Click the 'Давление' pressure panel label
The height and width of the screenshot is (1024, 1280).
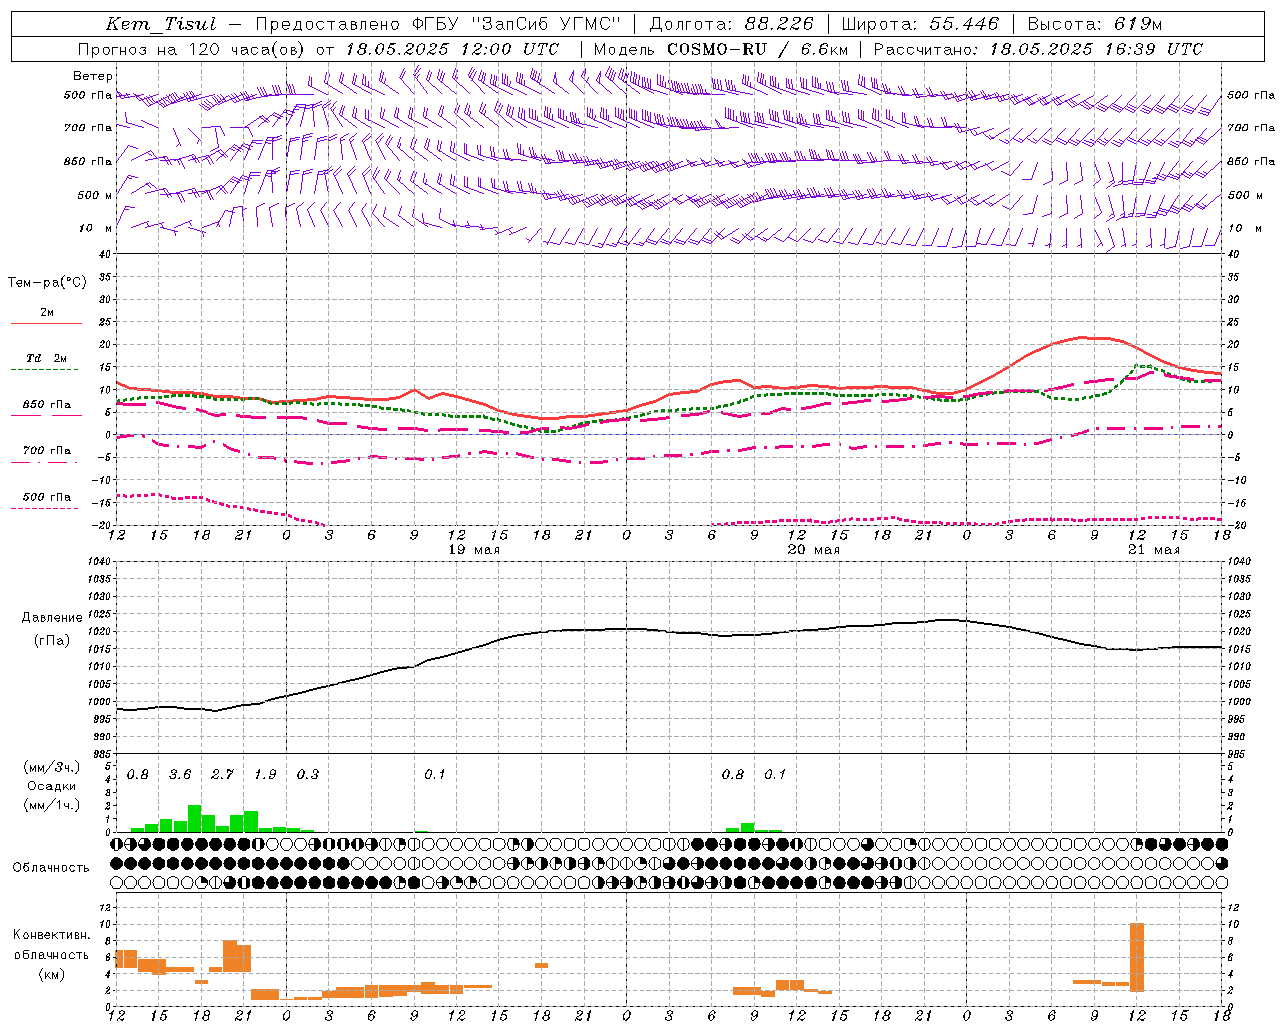click(52, 617)
